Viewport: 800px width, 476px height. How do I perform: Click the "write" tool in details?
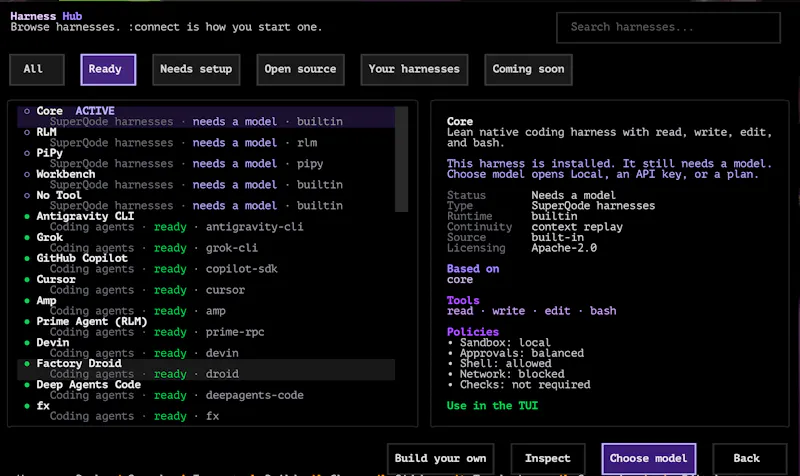(508, 311)
